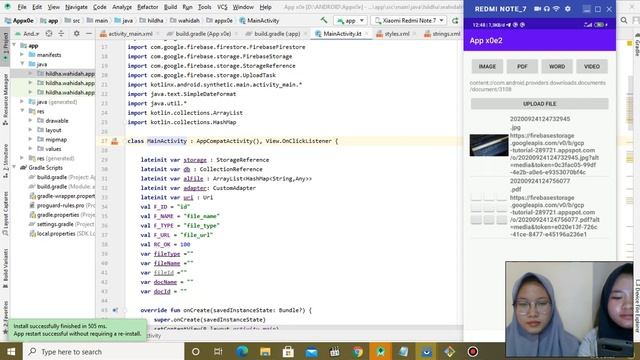Click Task View icon in taskbar
Viewport: 640px width, 360px height.
[218, 351]
